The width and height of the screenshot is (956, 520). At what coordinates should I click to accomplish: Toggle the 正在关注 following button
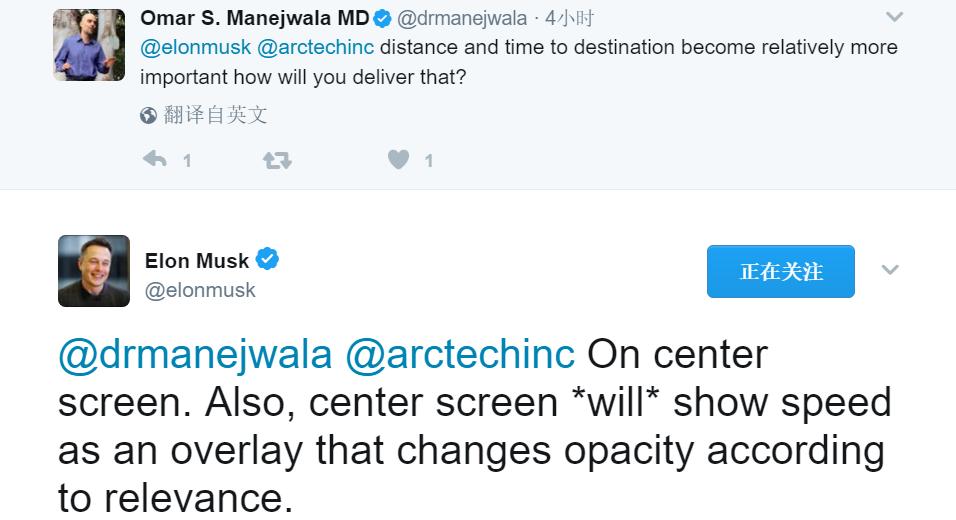coord(780,271)
